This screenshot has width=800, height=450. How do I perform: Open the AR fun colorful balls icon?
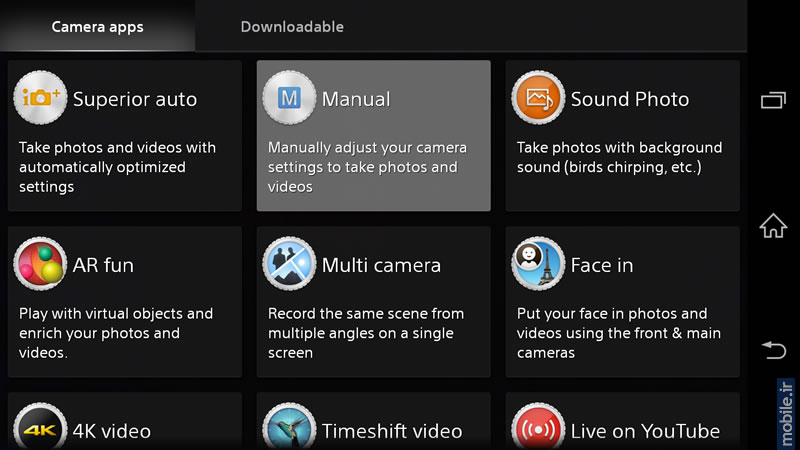40,264
